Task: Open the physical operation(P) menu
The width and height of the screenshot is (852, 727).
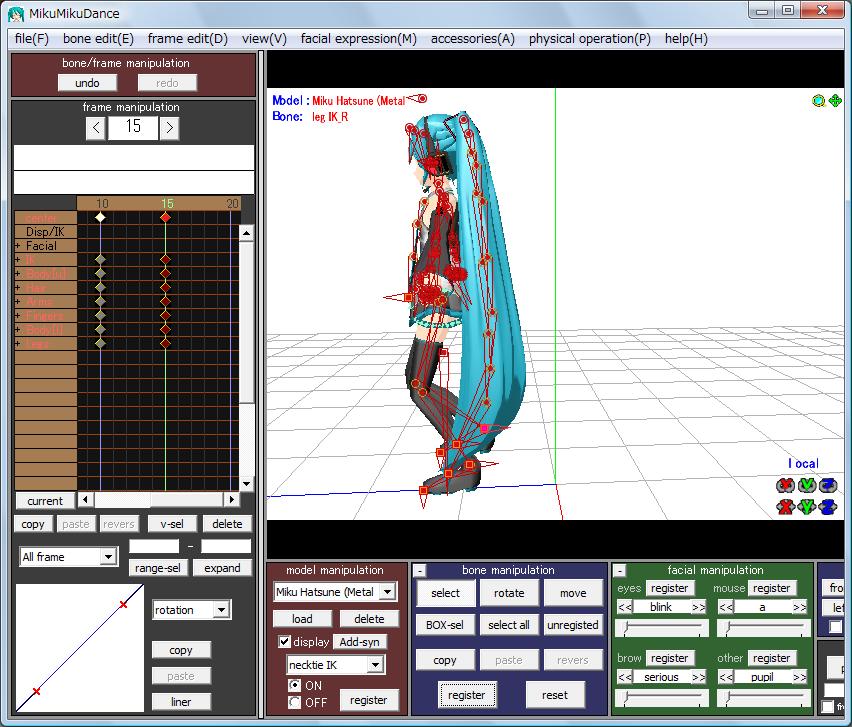Action: click(590, 39)
